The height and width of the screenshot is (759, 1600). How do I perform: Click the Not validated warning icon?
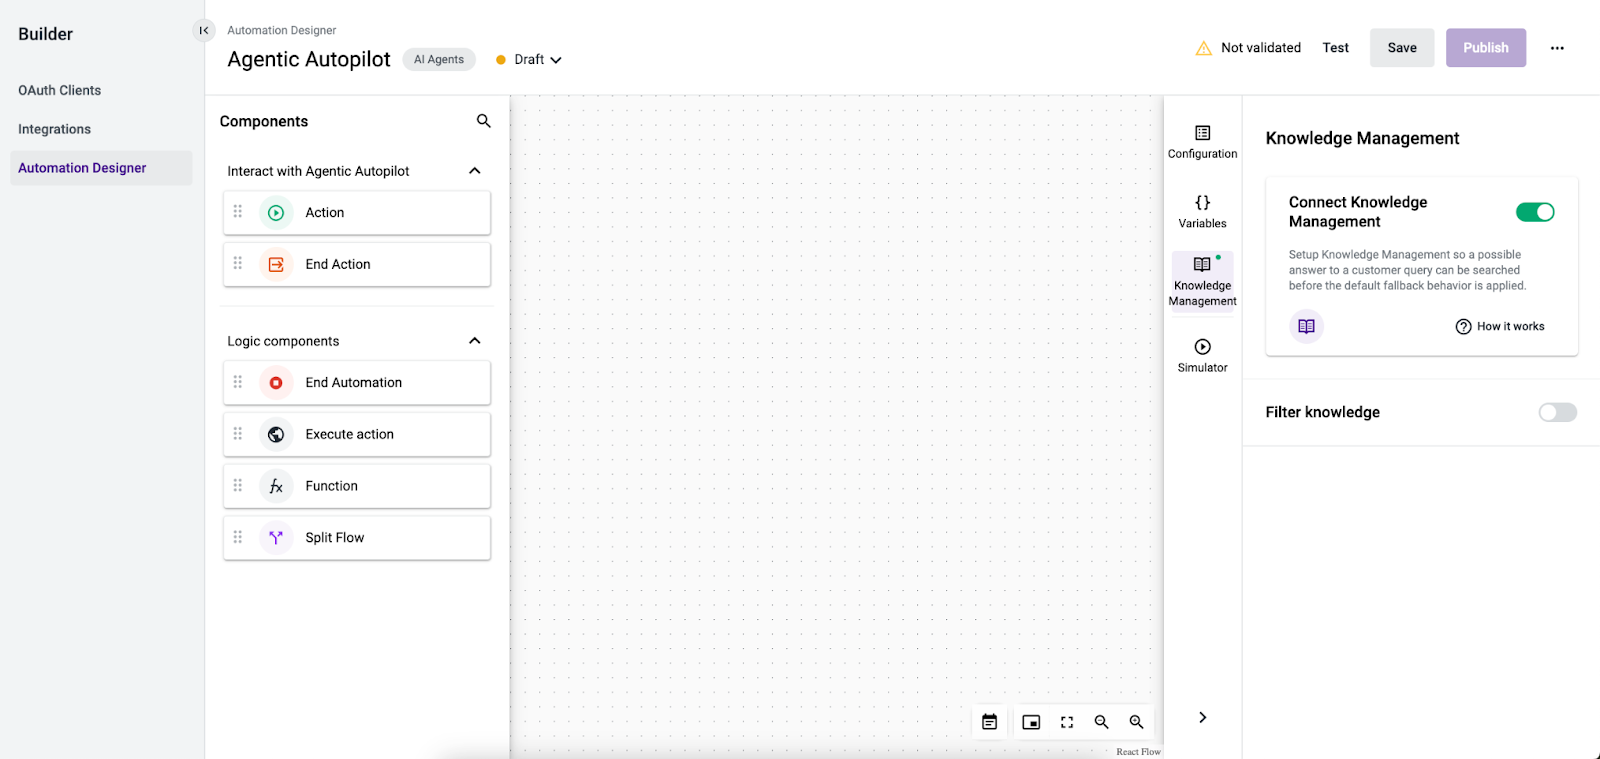1204,48
